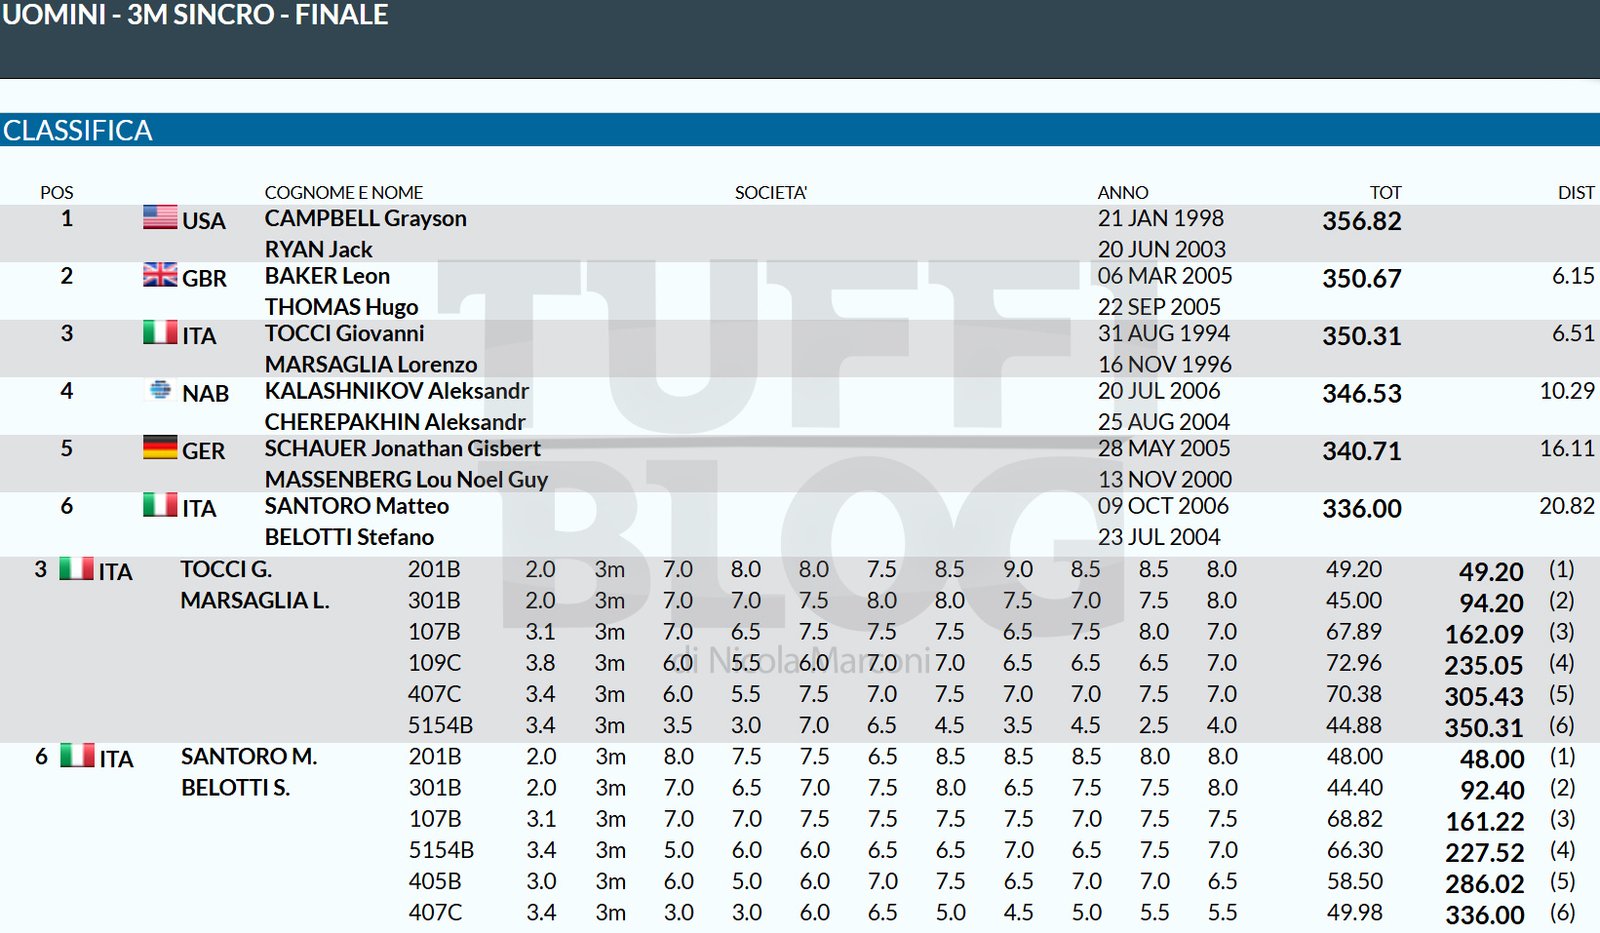Click the distance value 16.11
The width and height of the screenshot is (1600, 933).
(1567, 448)
